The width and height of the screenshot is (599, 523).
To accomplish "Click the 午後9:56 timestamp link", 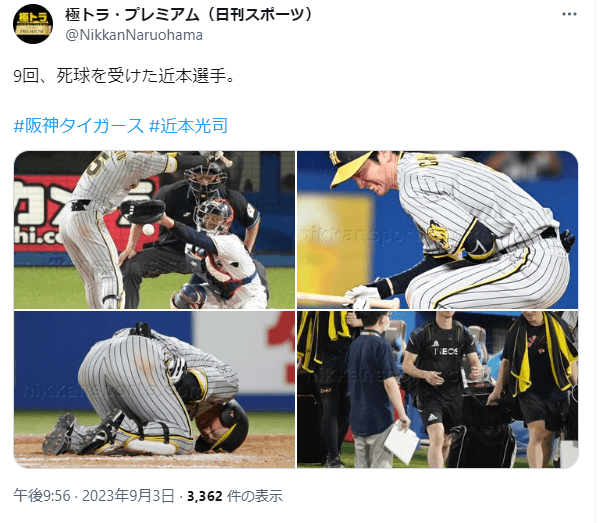I will (x=42, y=496).
